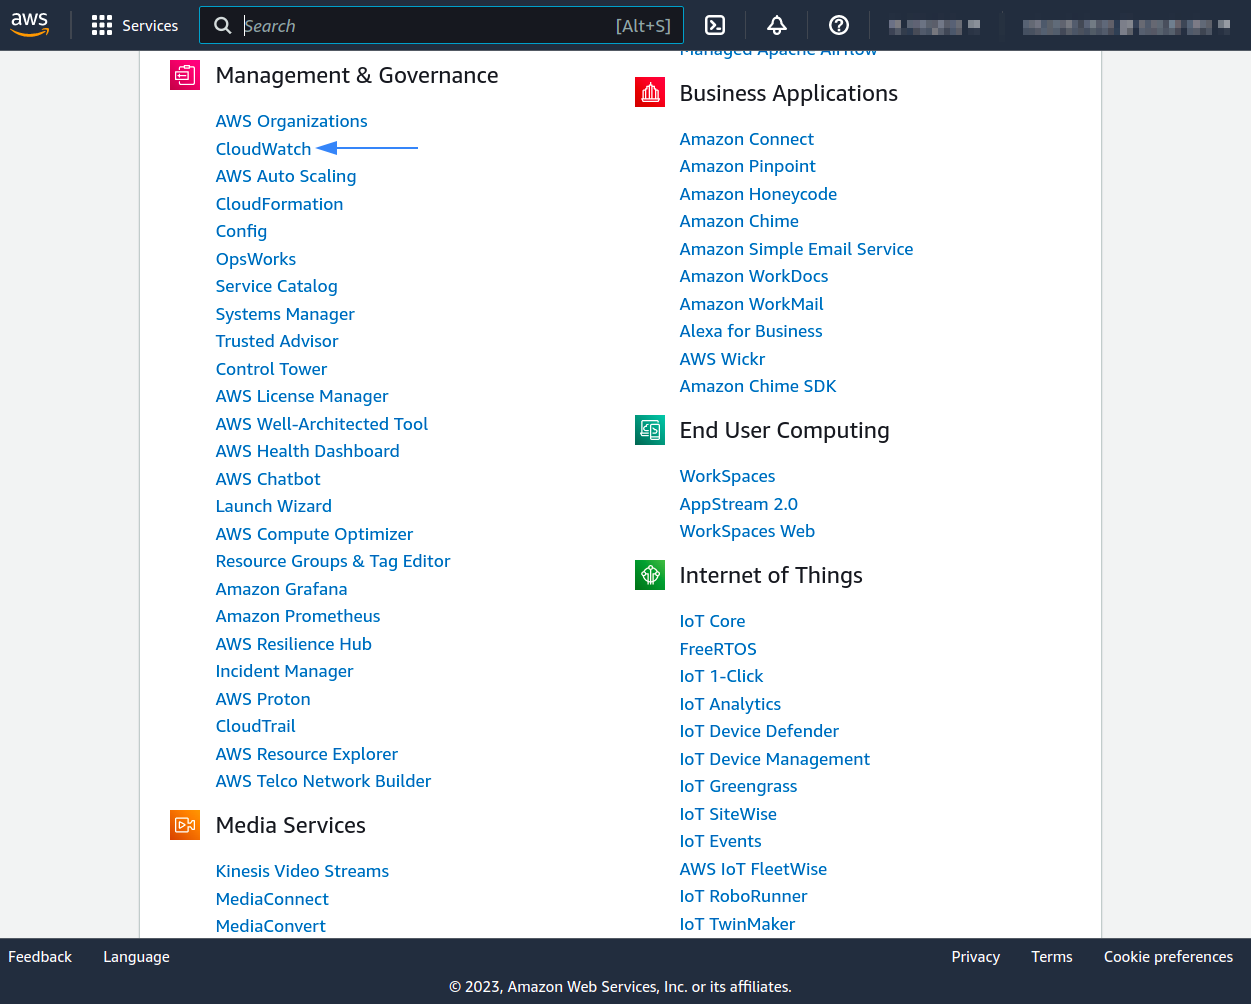Viewport: 1251px width, 1004px height.
Task: Open IoT Core
Action: 712,621
